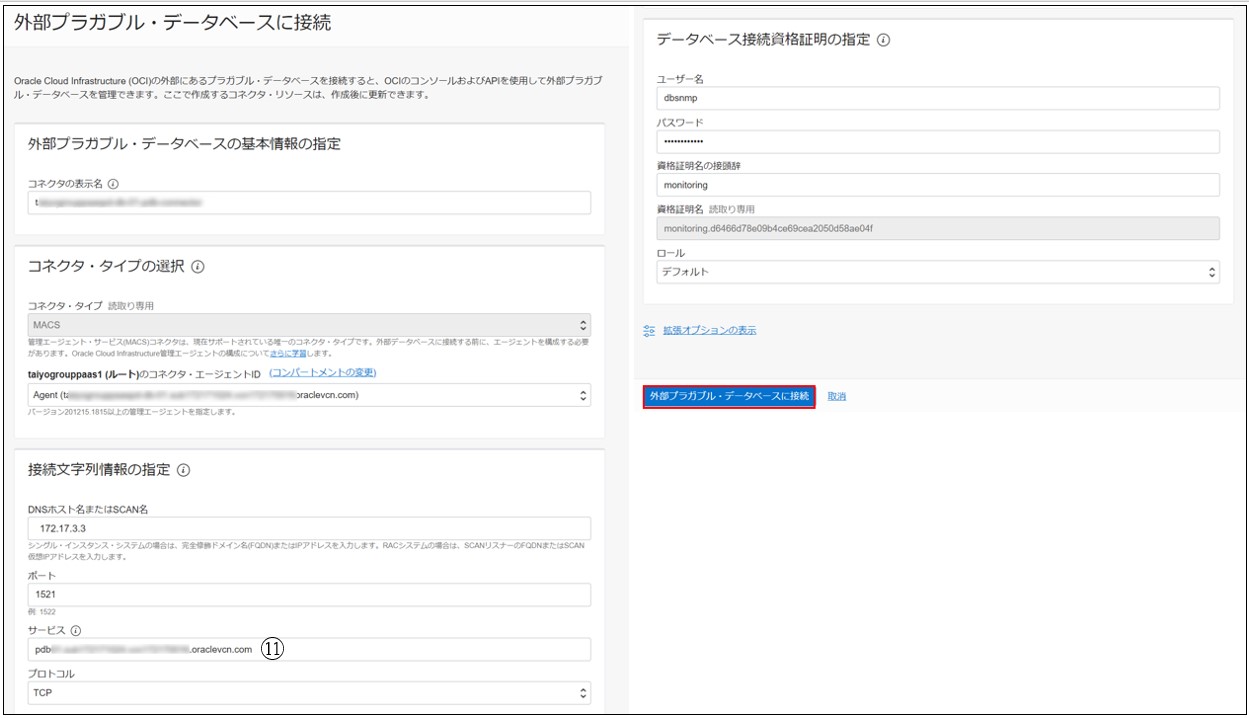Viewport: 1249px width, 718px height.
Task: Click info icon beside サービス label
Action: click(x=76, y=630)
